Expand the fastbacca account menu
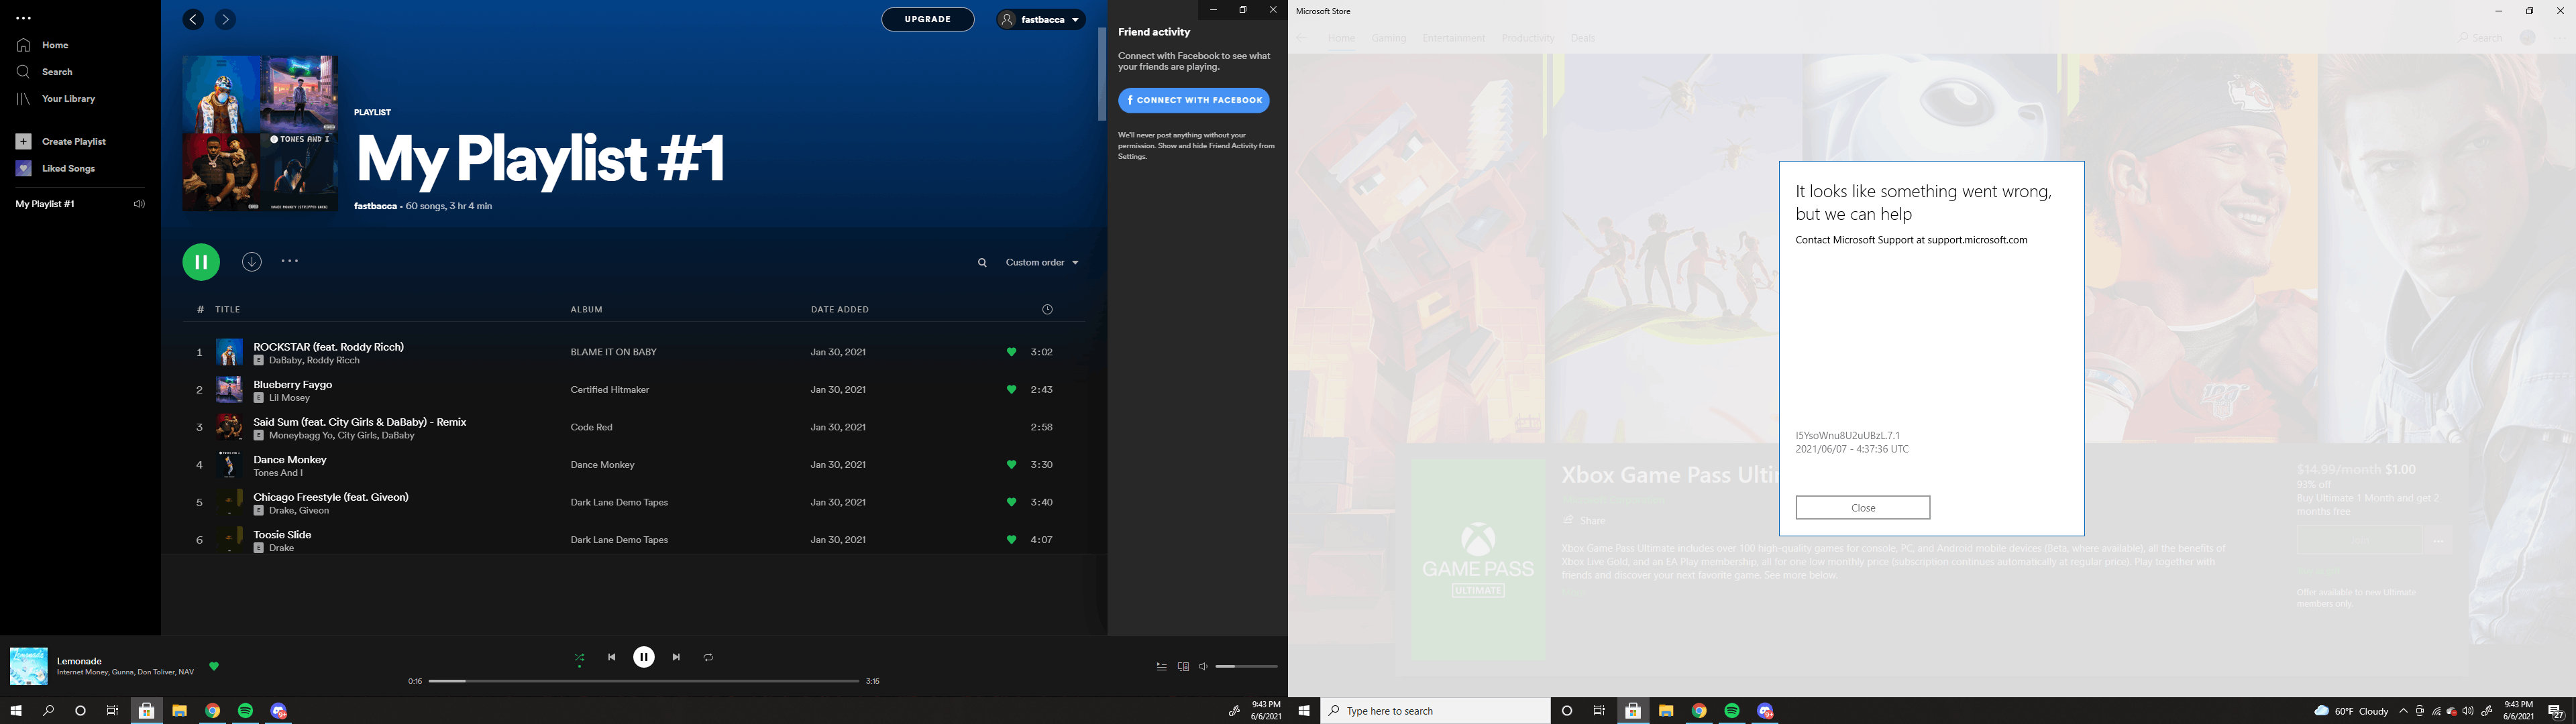The image size is (2576, 724). click(1041, 19)
